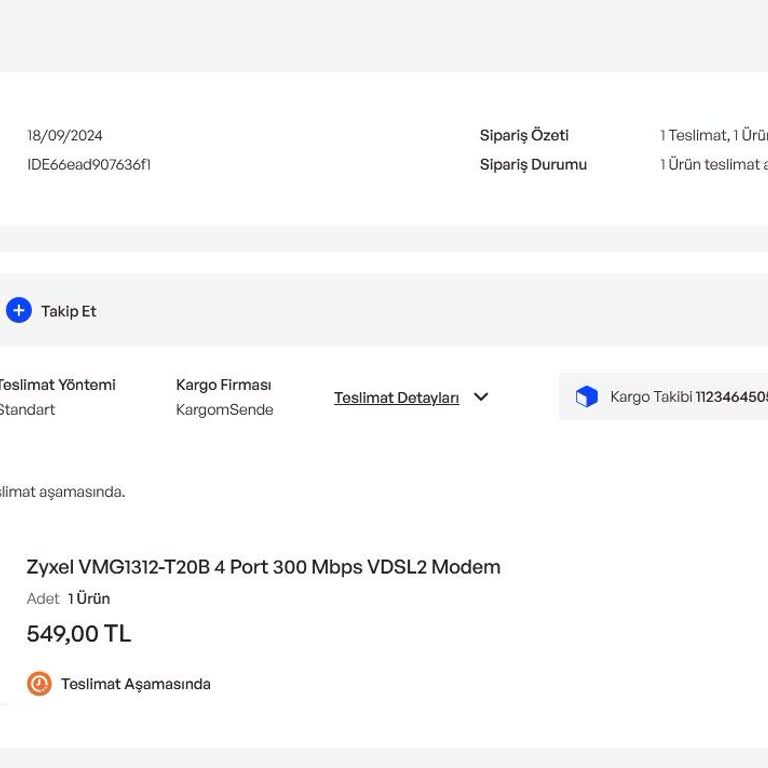Viewport: 768px width, 768px height.
Task: Select the order number IDE66ead907636f1
Action: point(89,165)
